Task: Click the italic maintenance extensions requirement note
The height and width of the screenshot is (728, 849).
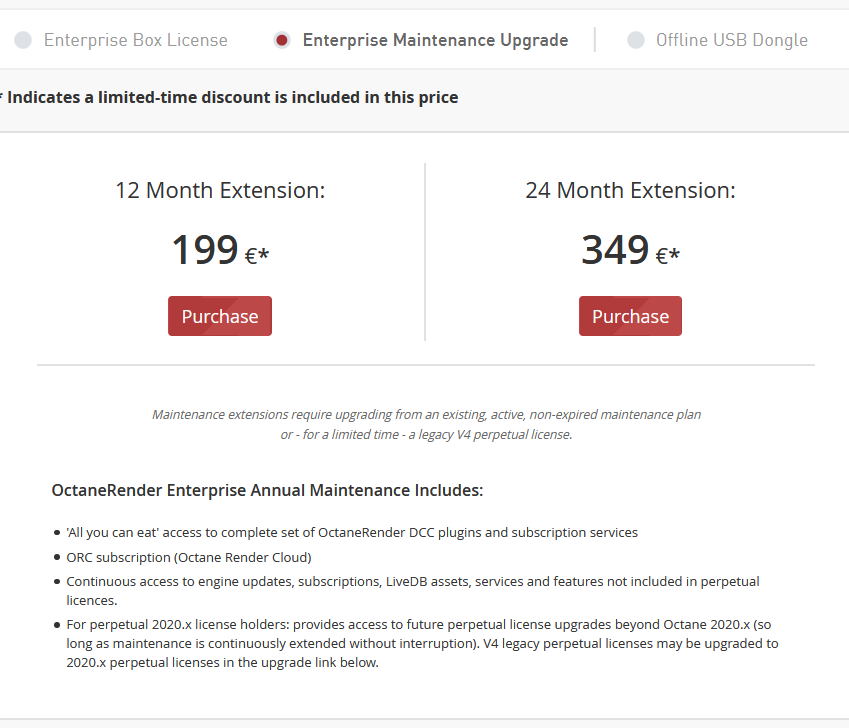Action: click(426, 424)
